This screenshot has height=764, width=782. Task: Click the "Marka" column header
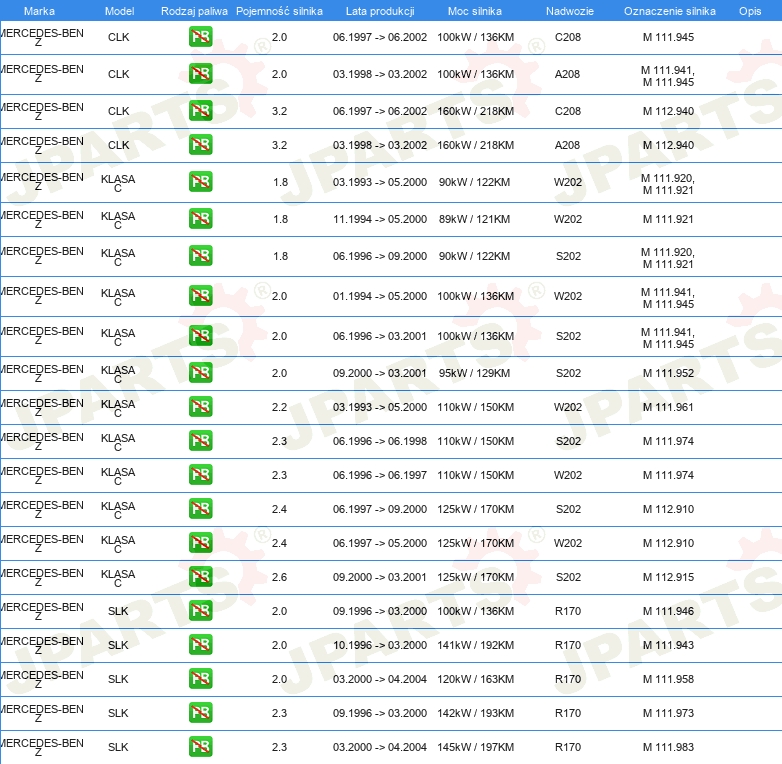pos(39,11)
